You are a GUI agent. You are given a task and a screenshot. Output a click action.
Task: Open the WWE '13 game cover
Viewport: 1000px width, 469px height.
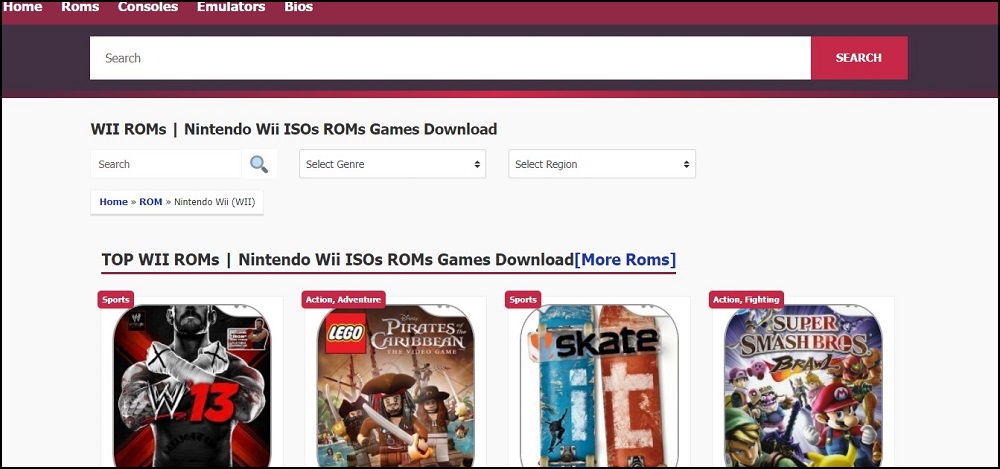coord(192,386)
